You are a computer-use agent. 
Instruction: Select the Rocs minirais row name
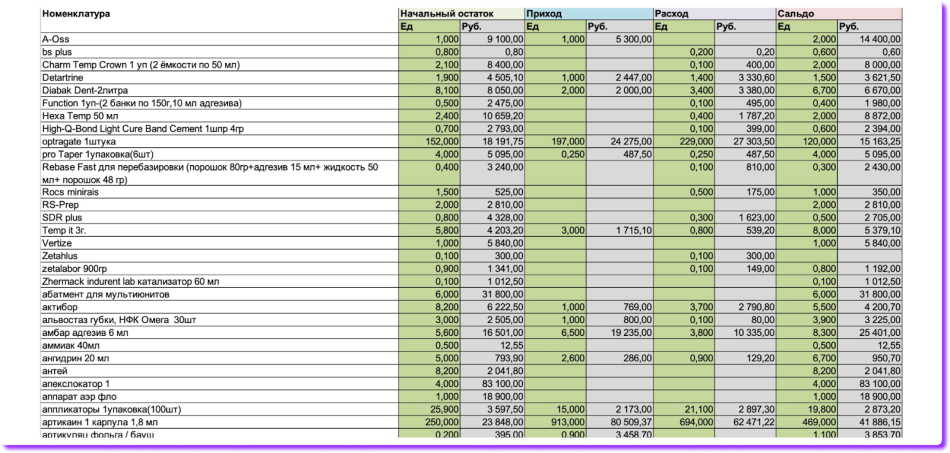pos(68,190)
